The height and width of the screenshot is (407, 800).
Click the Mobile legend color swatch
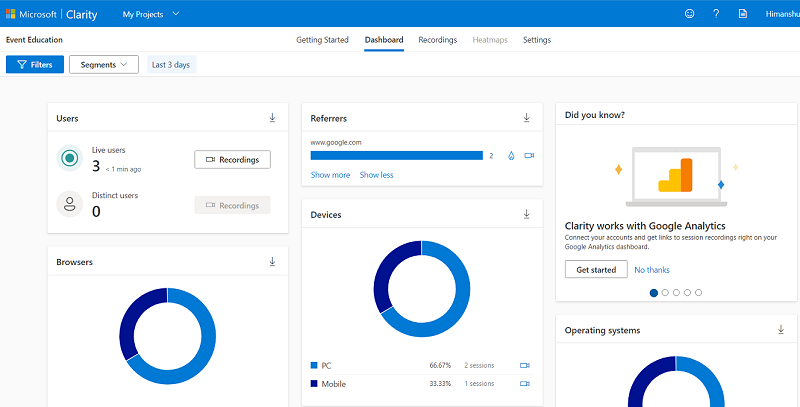coord(314,384)
